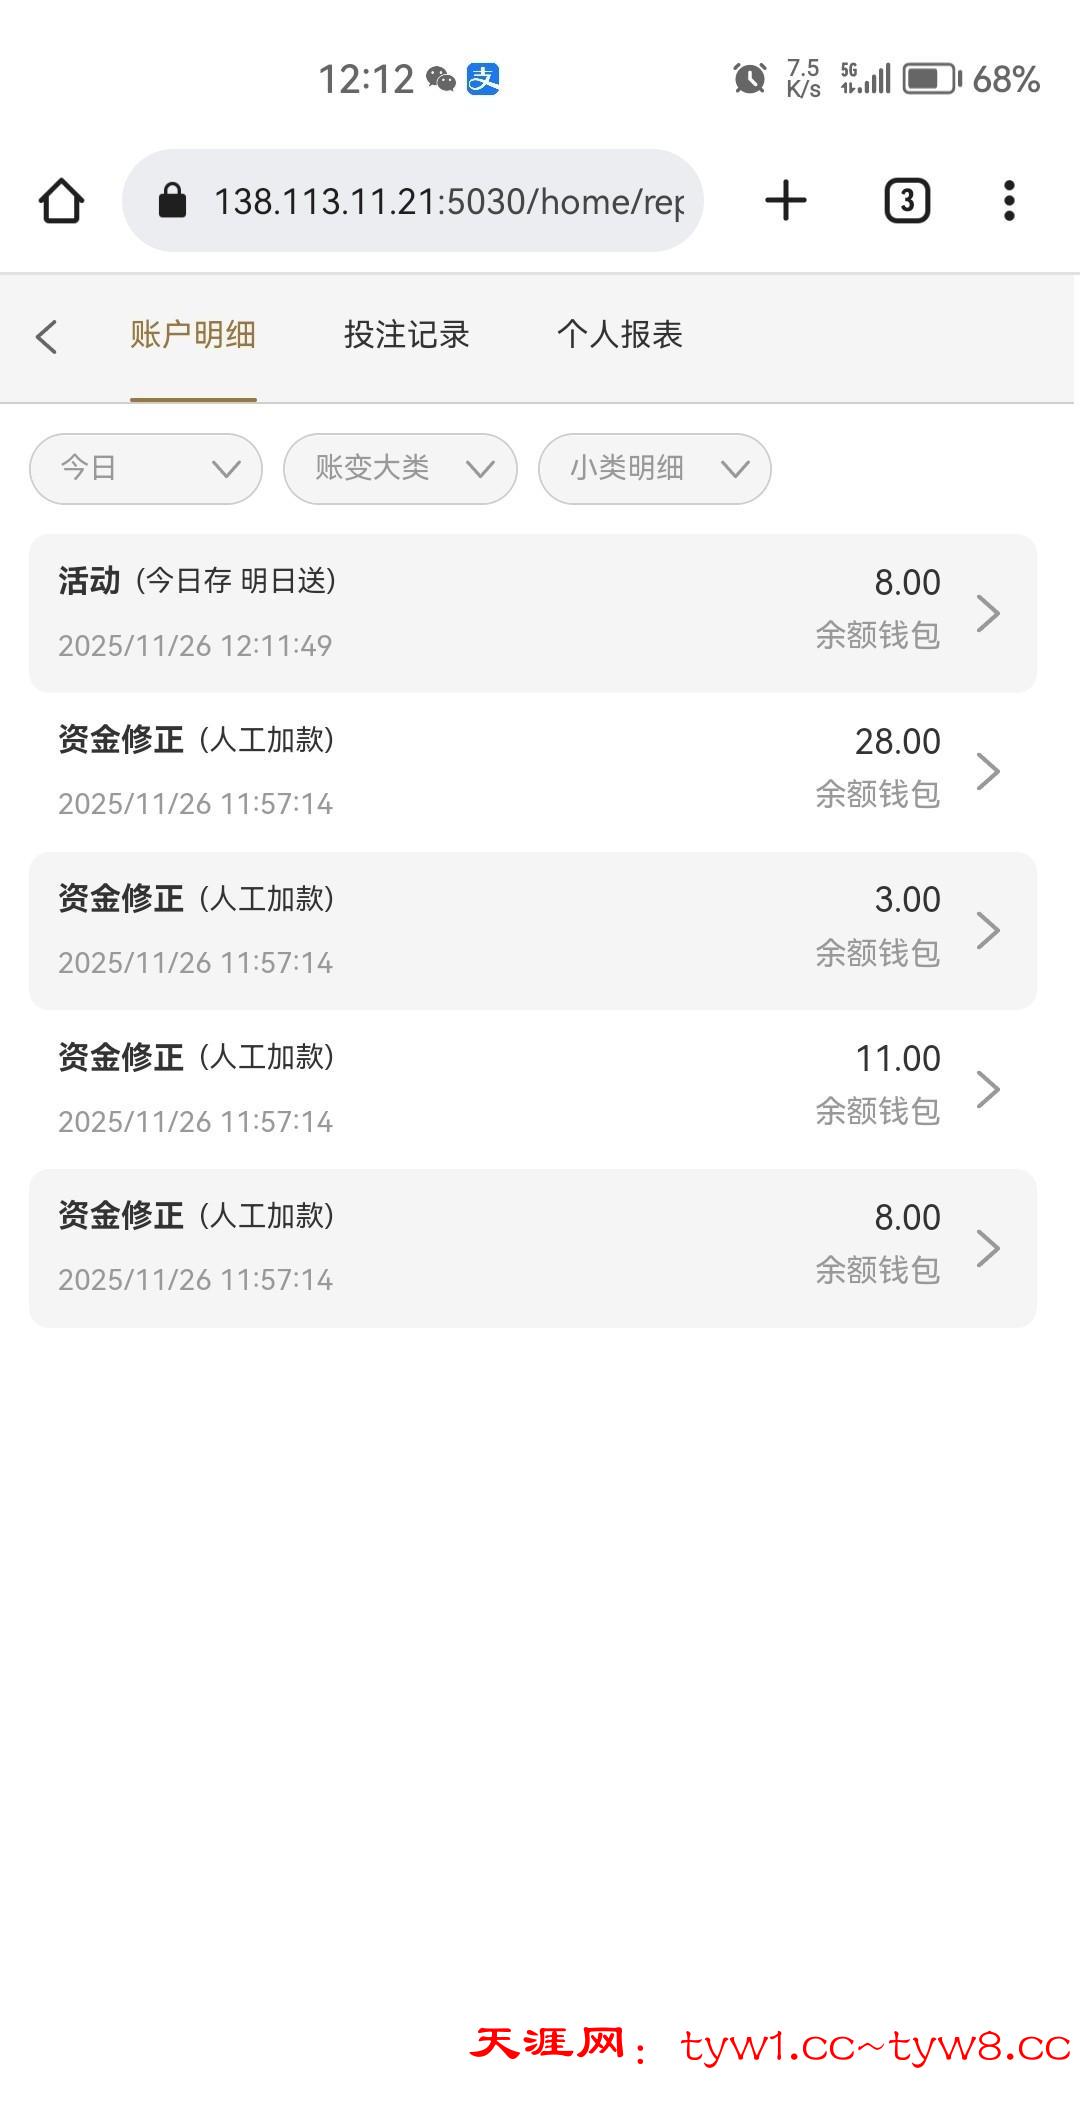This screenshot has height=2112, width=1080.
Task: Expand the 今日 date filter dropdown
Action: pos(146,468)
